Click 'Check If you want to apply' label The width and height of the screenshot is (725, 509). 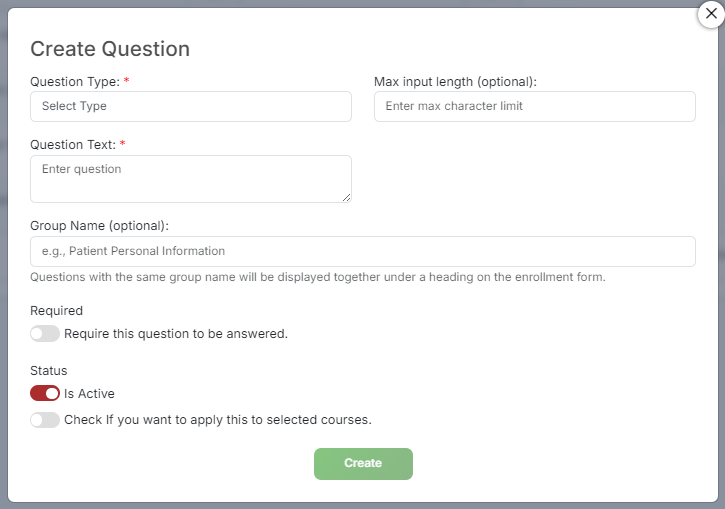(x=218, y=420)
